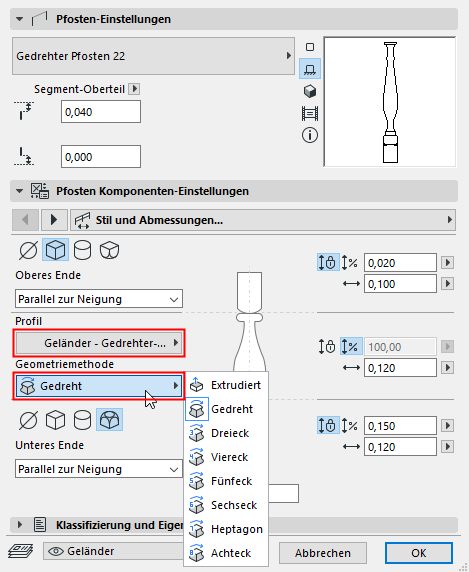
Task: Open the Oberes Ende Parallel zur Neigung dropdown
Action: [99, 299]
